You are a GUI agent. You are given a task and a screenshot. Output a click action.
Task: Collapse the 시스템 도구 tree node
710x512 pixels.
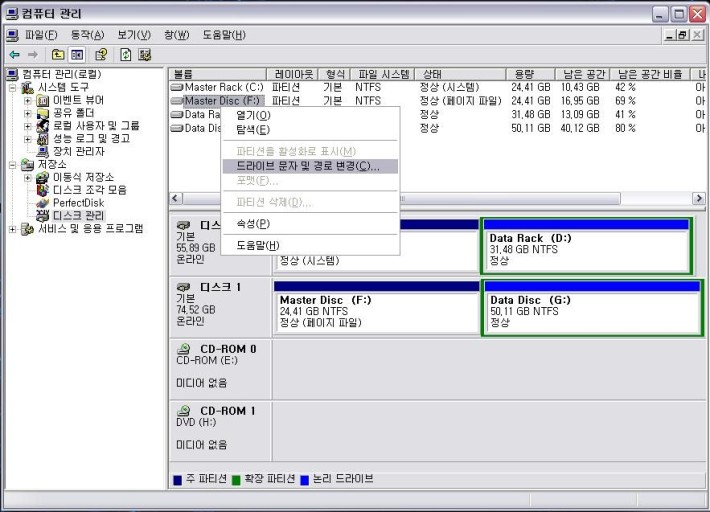[13, 88]
